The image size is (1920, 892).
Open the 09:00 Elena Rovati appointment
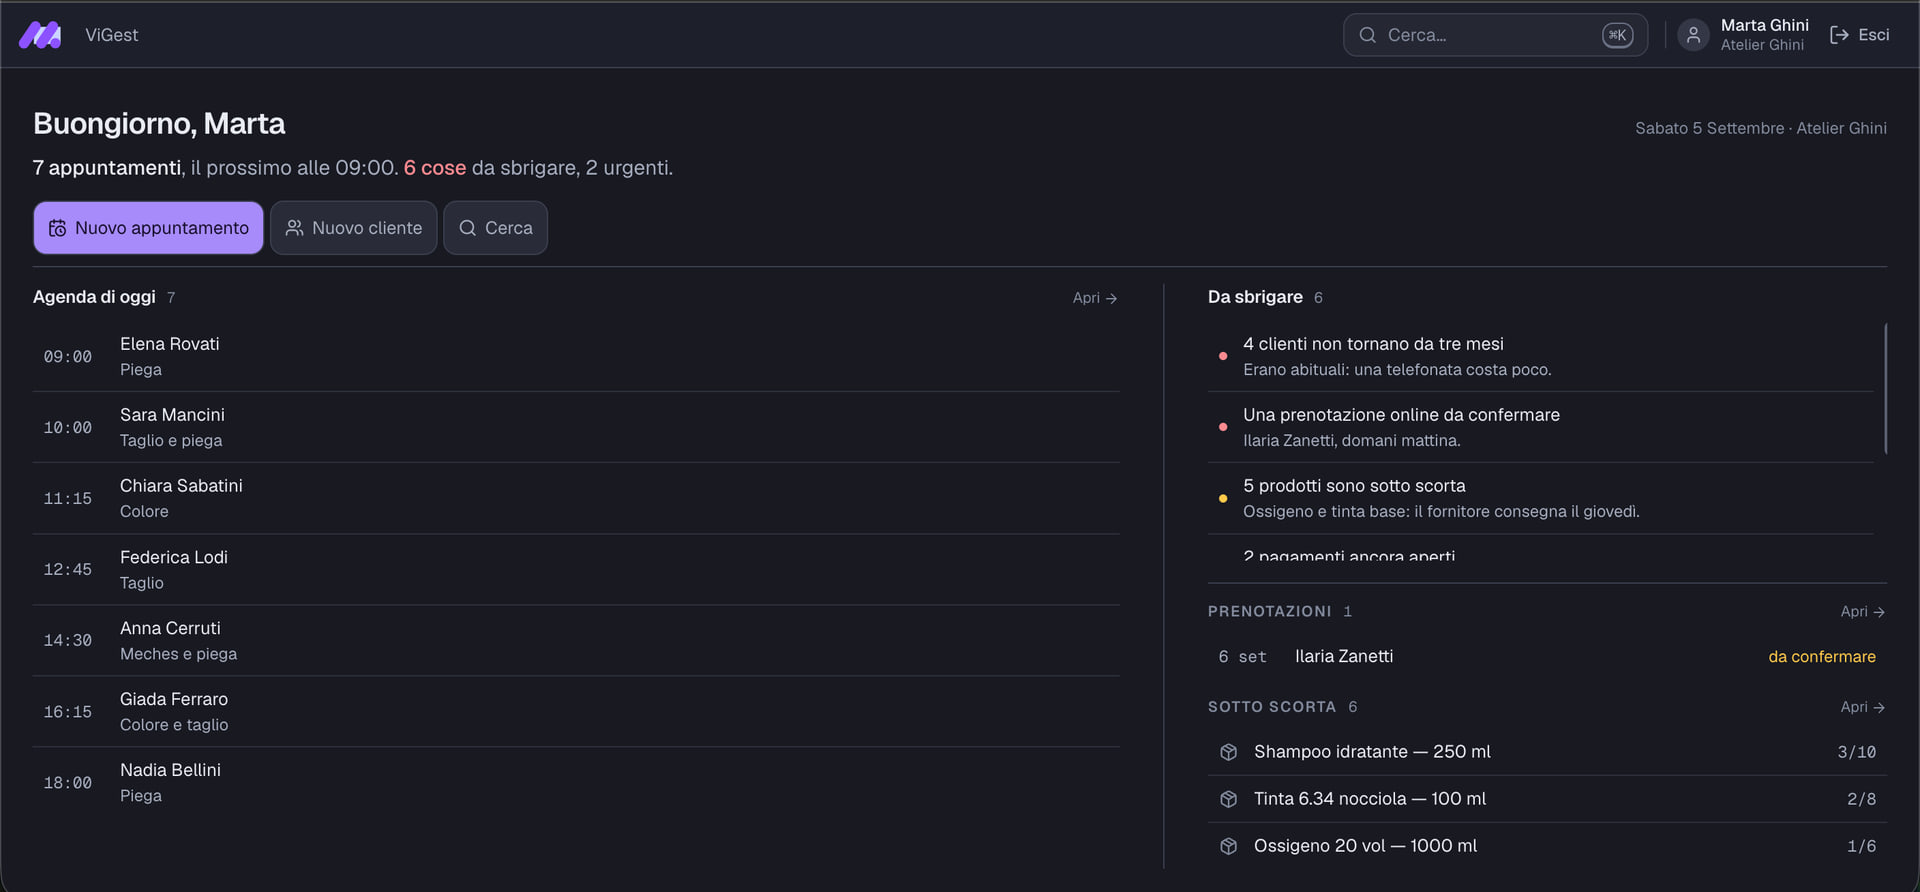point(576,356)
